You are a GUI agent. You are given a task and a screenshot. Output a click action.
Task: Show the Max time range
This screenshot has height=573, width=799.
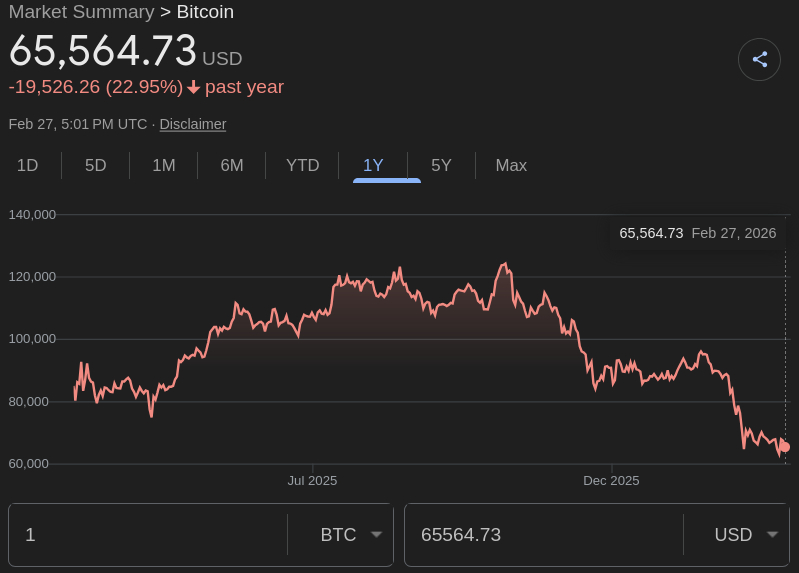(511, 166)
